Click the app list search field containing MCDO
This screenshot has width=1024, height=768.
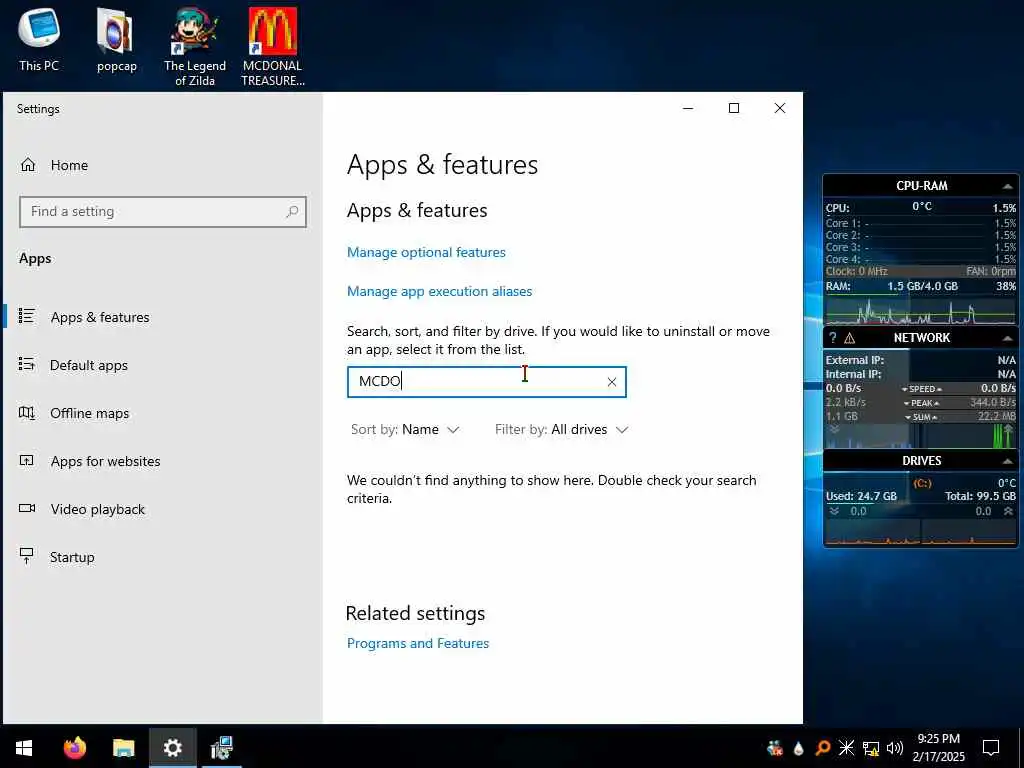pos(487,382)
